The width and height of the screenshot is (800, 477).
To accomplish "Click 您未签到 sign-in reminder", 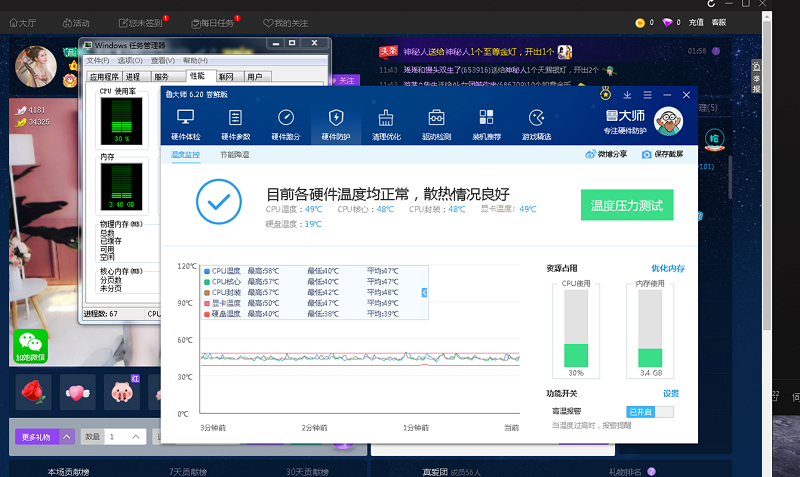I will (x=140, y=23).
